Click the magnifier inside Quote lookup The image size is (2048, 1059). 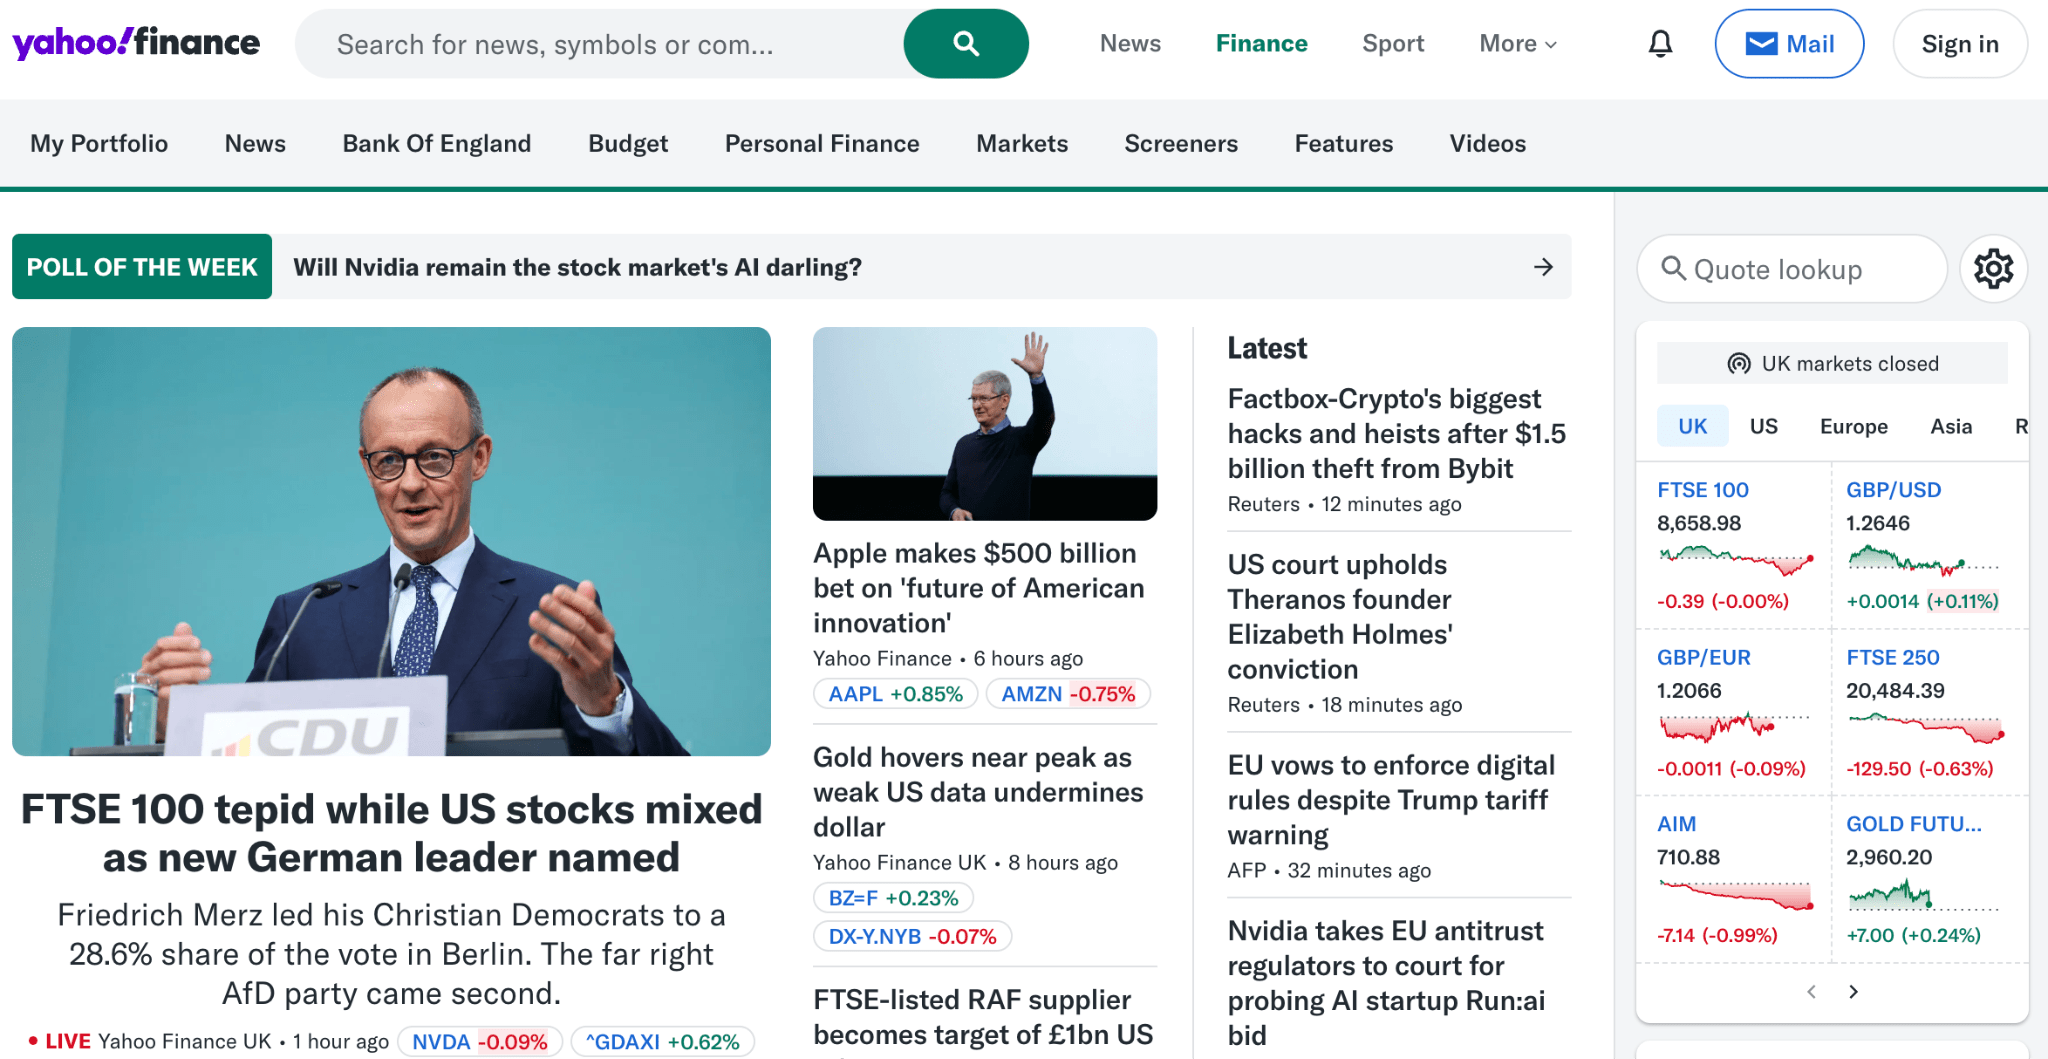pos(1674,268)
